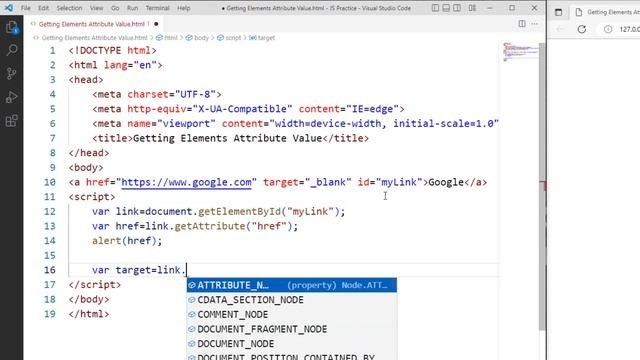The height and width of the screenshot is (360, 640).
Task: Minimize the VS Code window
Action: click(490, 8)
